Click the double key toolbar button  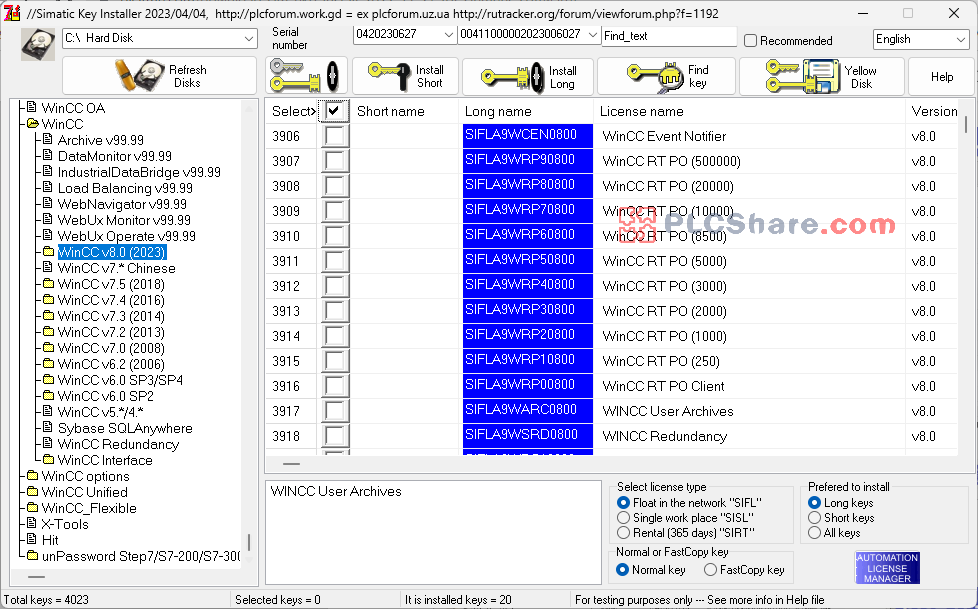[x=306, y=76]
